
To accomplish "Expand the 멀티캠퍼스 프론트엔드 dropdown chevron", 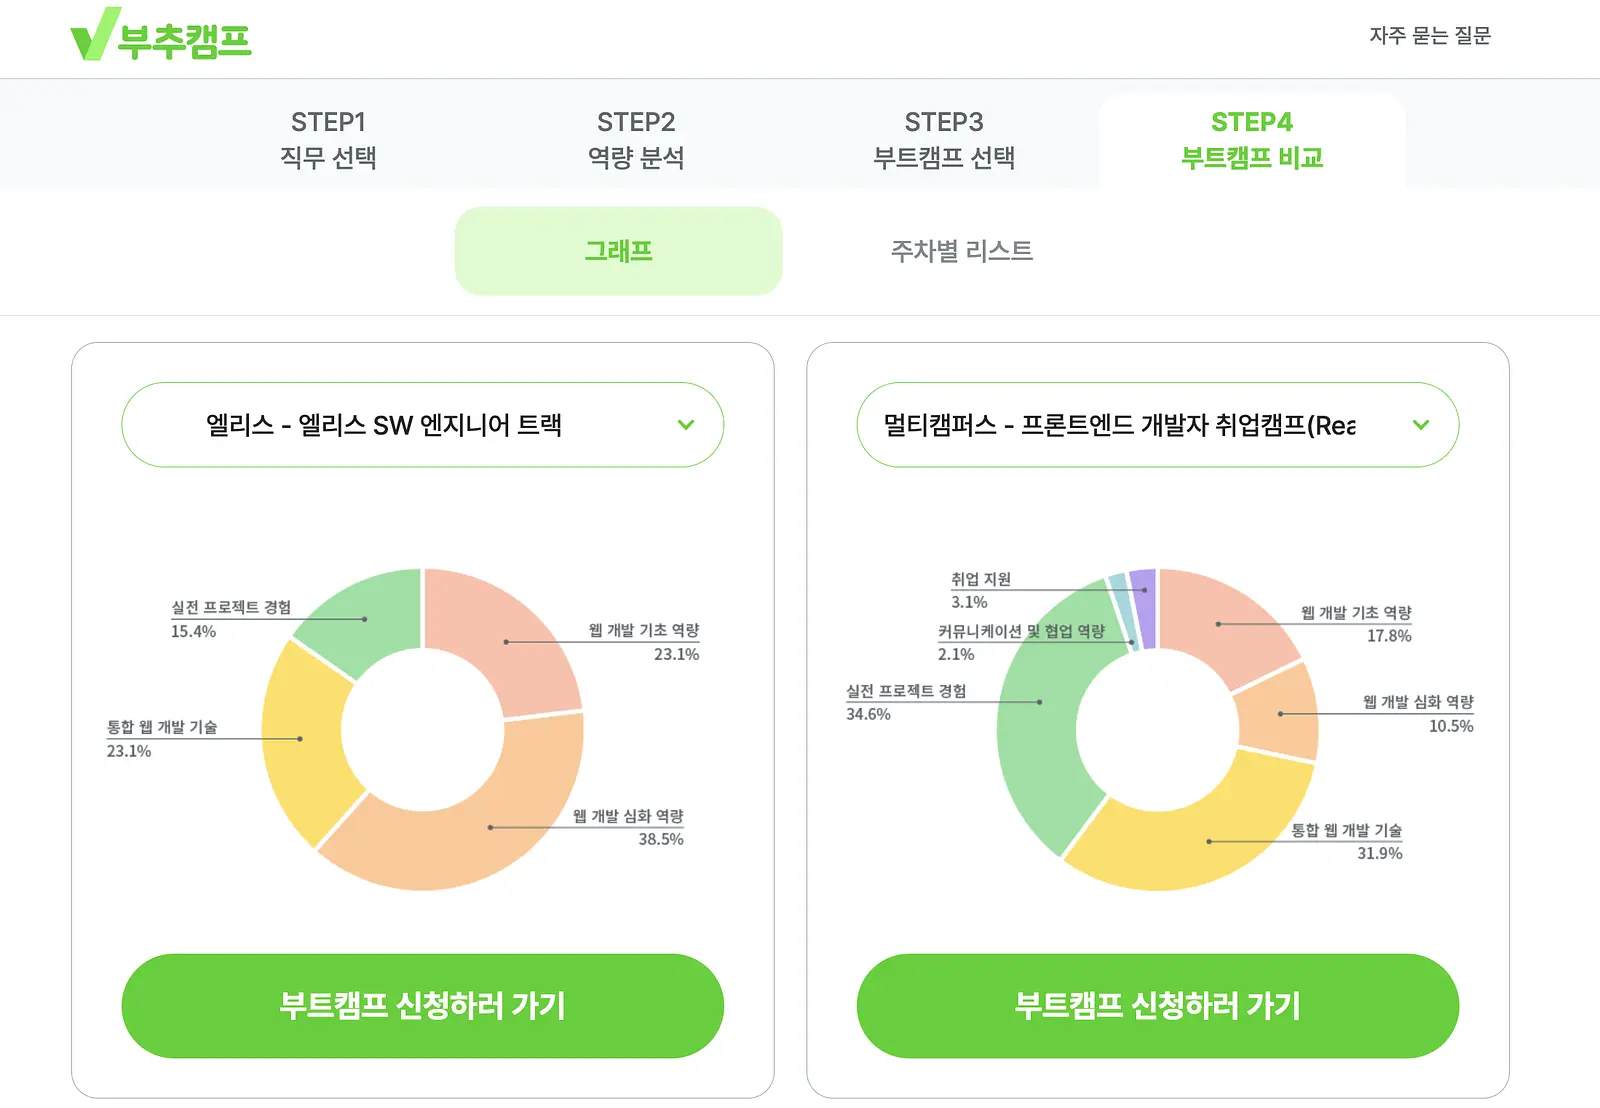I will pos(1421,425).
